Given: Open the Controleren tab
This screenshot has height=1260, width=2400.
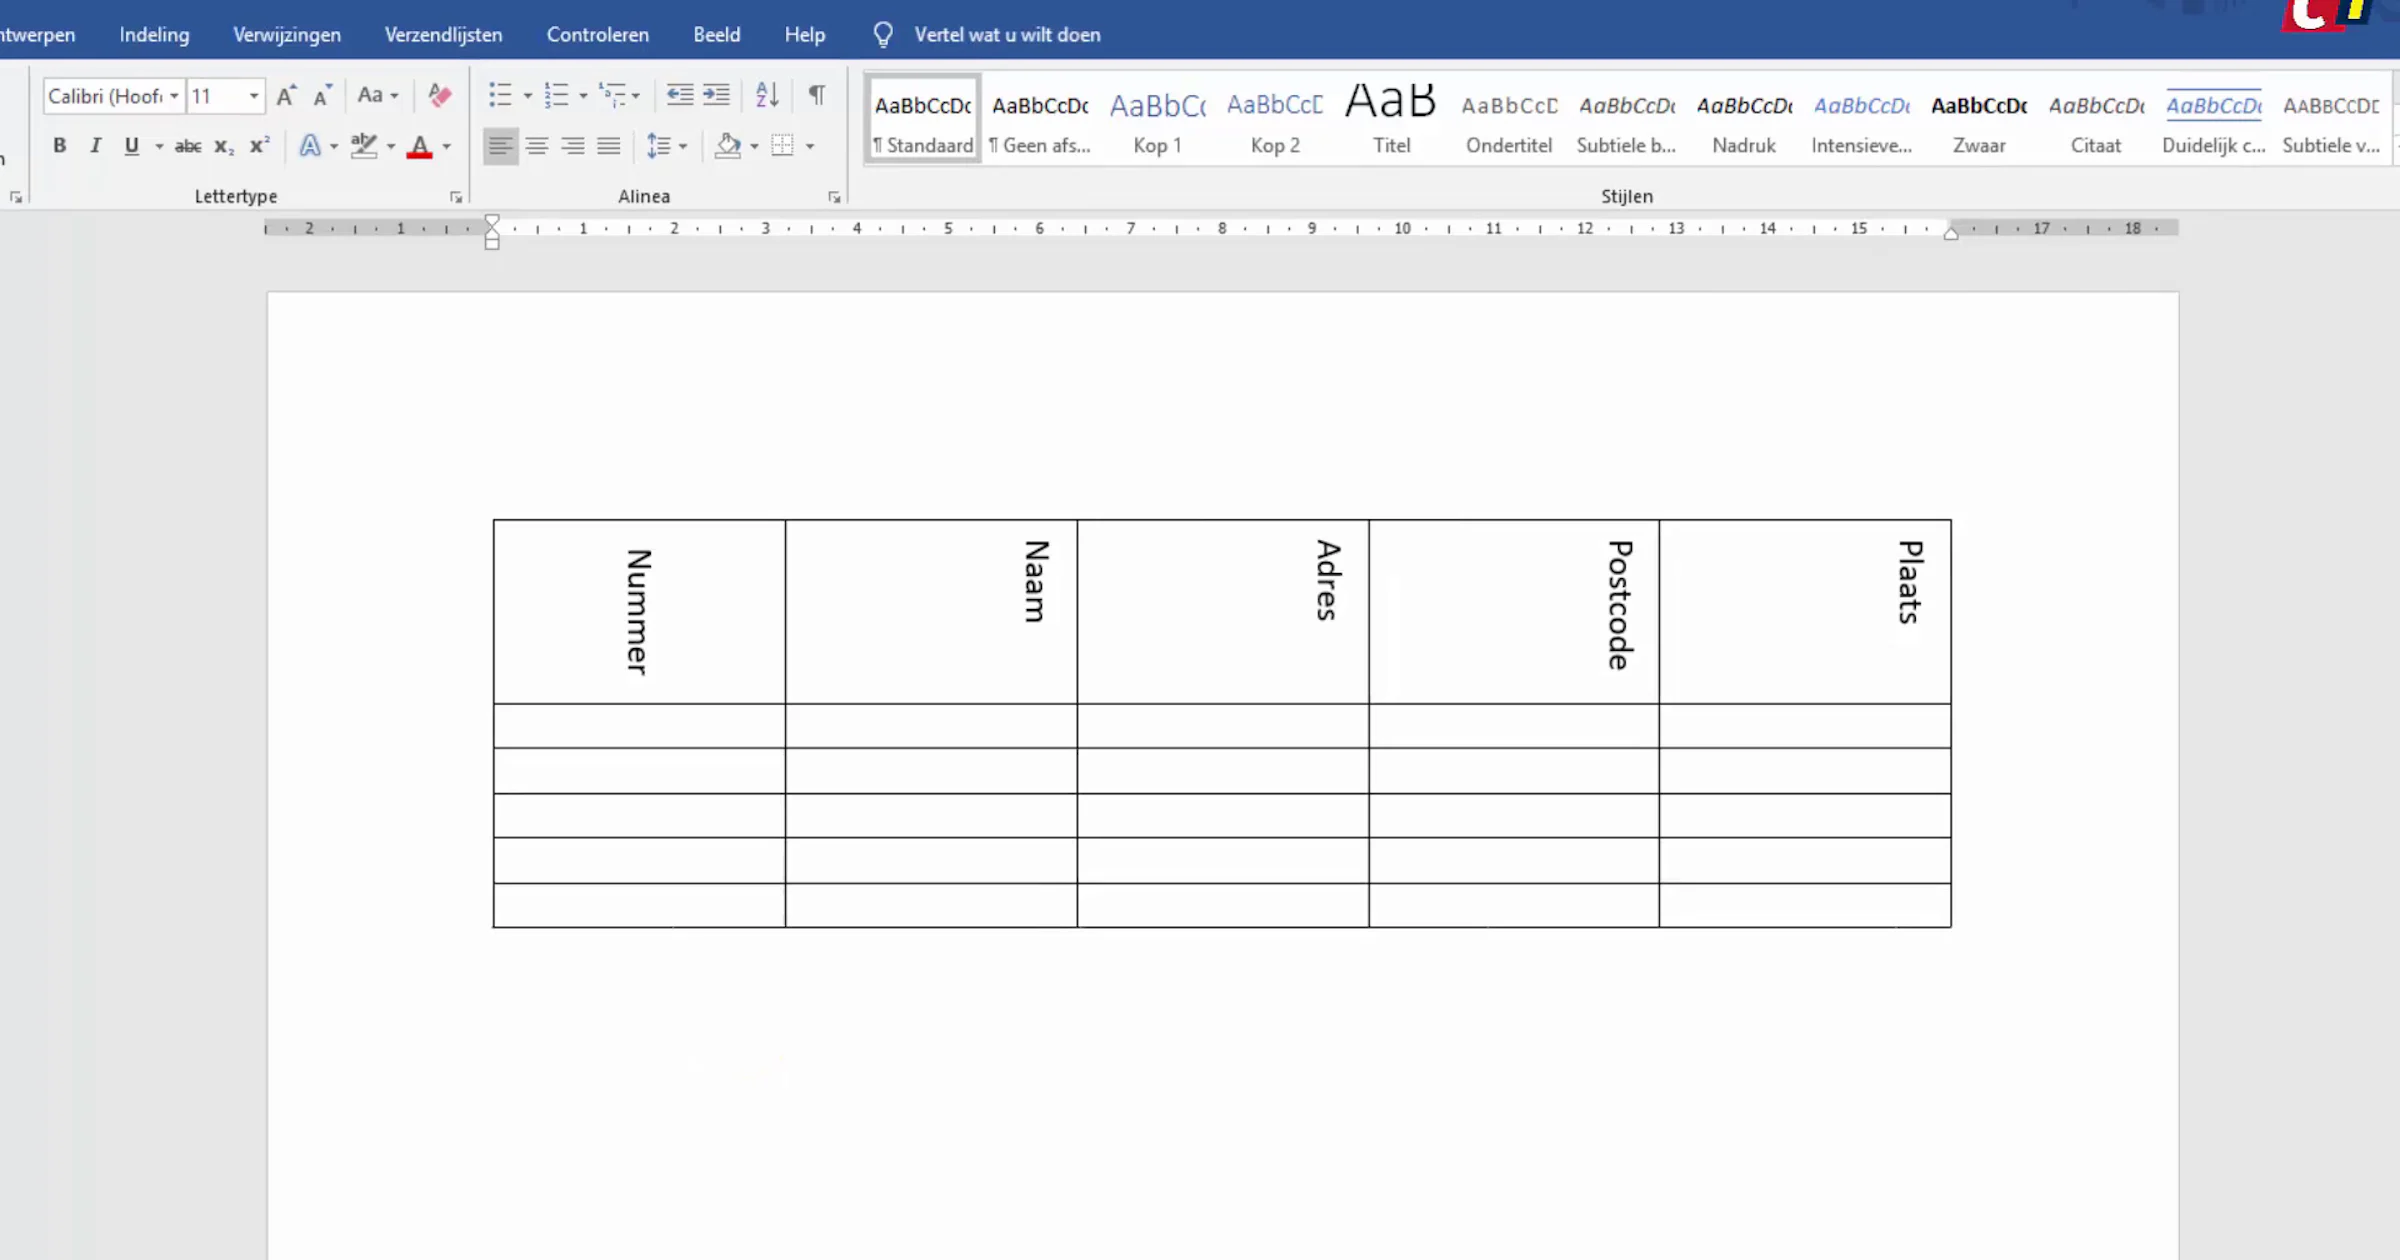Looking at the screenshot, I should [x=597, y=34].
